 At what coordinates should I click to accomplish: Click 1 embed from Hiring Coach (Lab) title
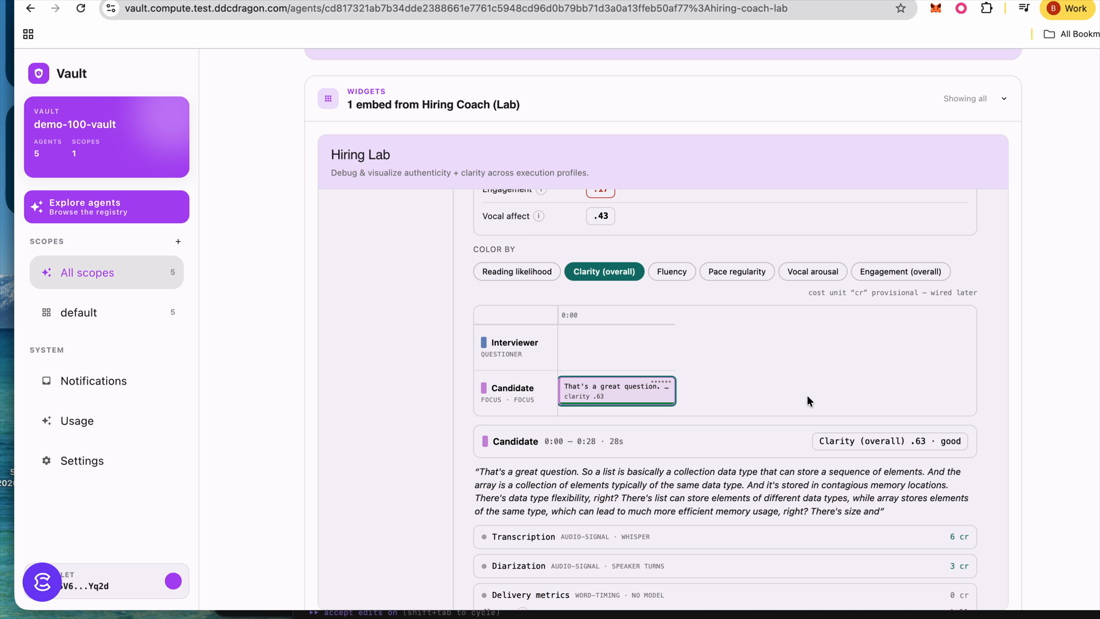(x=434, y=105)
